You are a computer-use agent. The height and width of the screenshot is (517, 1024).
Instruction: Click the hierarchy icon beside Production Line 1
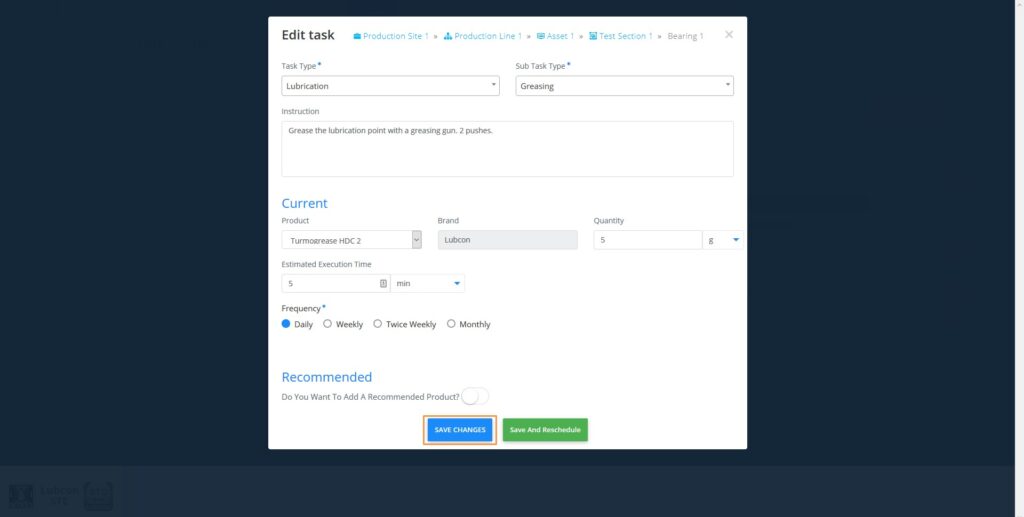448,36
